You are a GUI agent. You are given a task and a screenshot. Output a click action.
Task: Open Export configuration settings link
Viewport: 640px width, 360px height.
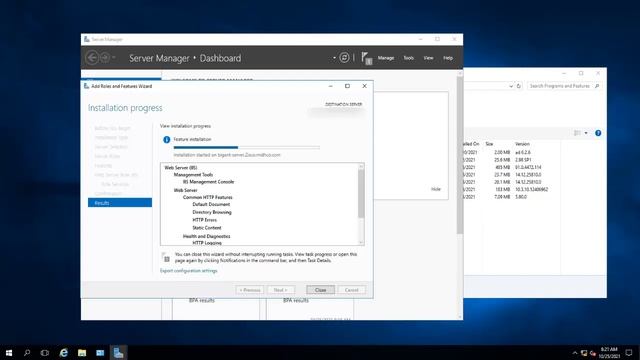pos(189,271)
